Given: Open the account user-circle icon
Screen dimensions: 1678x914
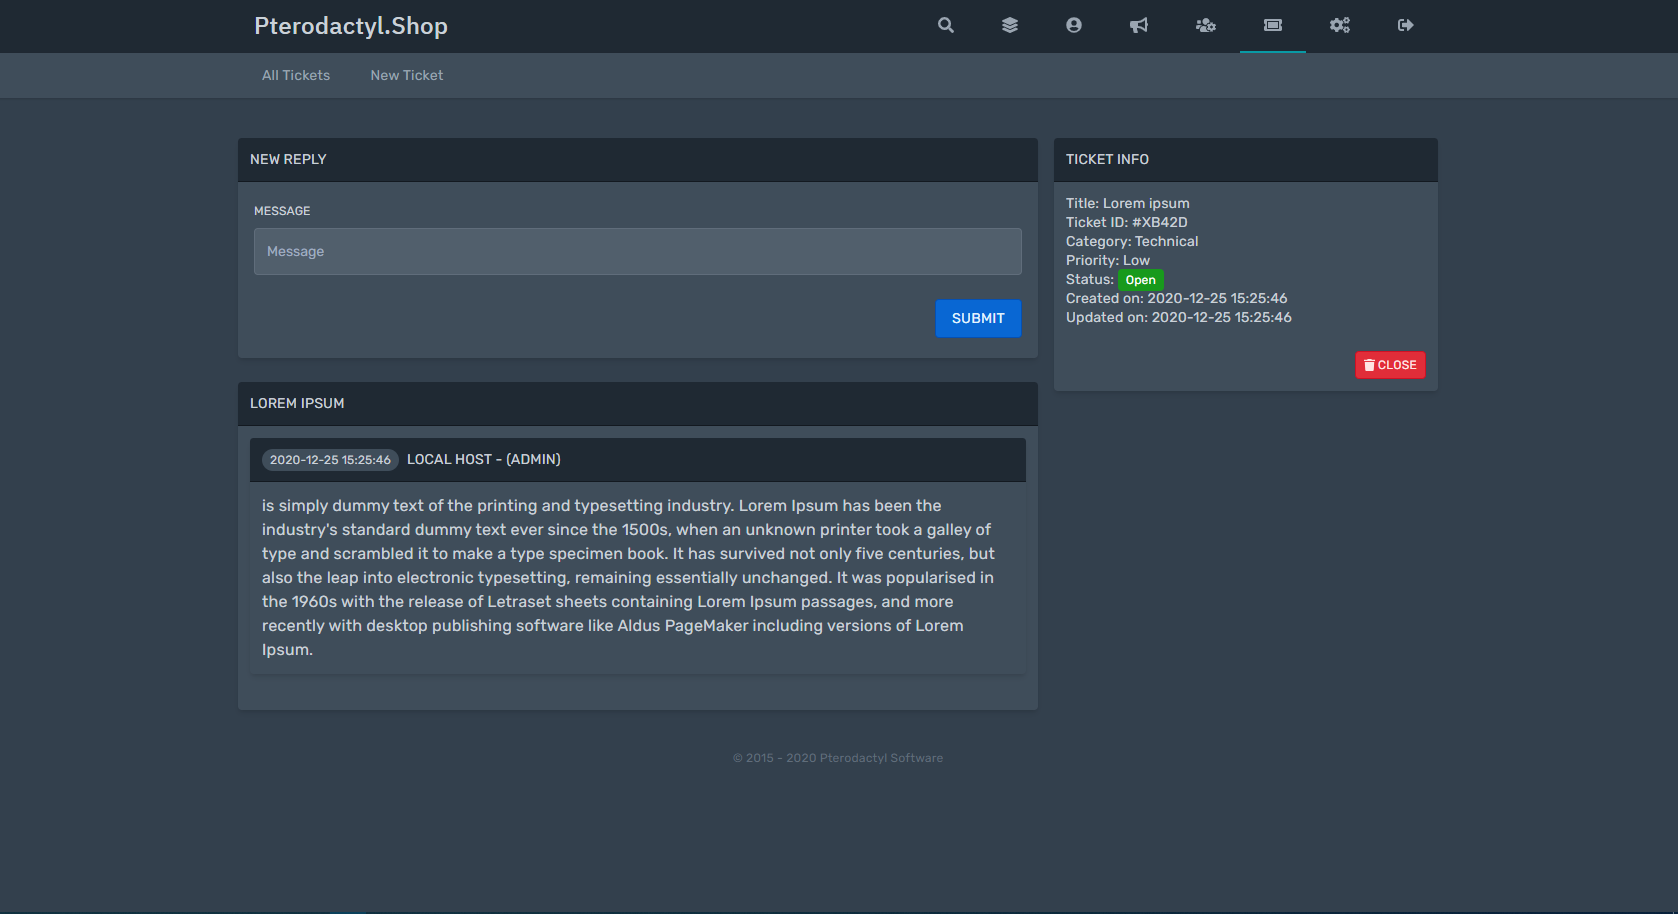Looking at the screenshot, I should (1073, 25).
